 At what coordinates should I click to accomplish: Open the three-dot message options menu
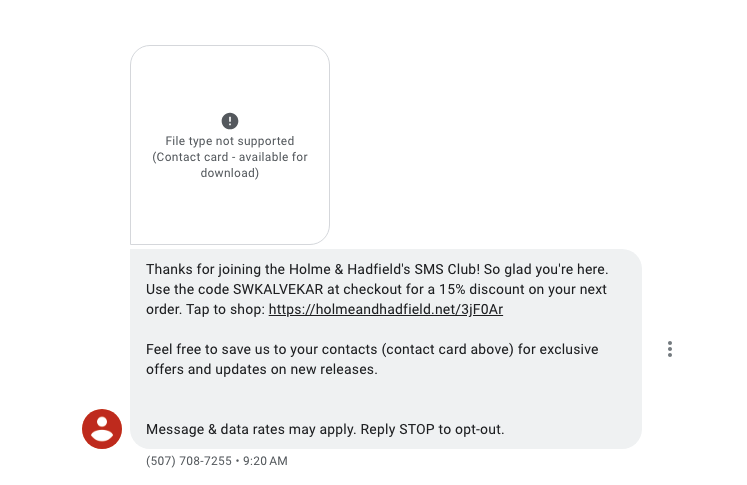click(669, 349)
